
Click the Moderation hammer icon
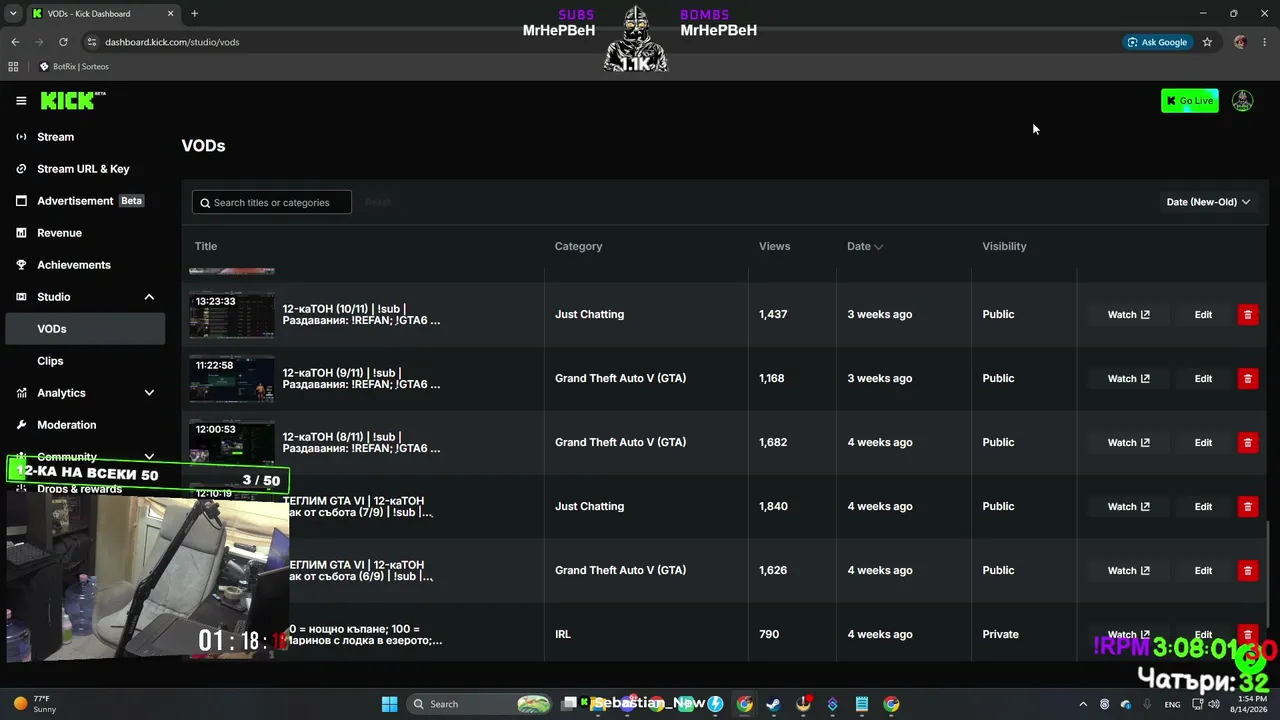tap(21, 425)
